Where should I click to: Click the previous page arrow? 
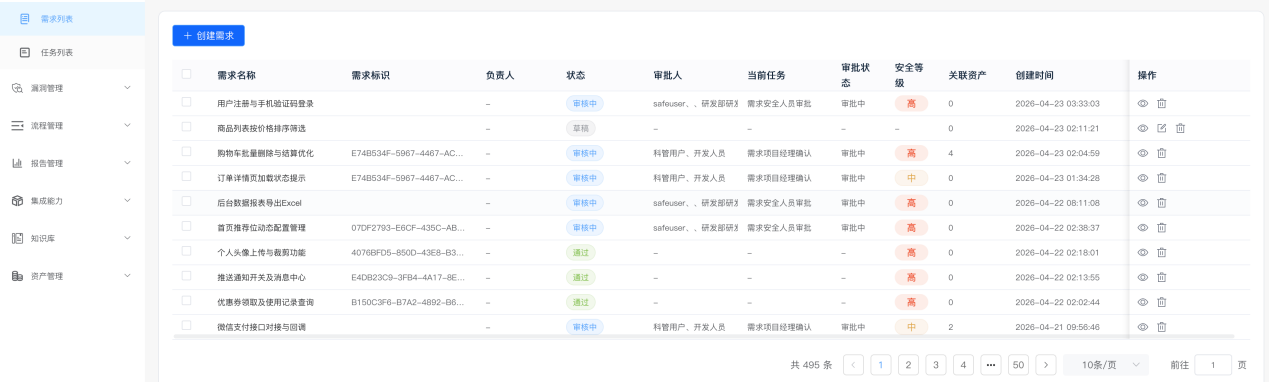point(854,365)
